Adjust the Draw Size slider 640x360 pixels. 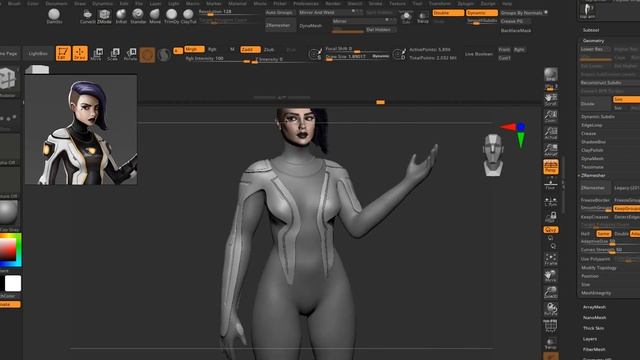tap(357, 57)
